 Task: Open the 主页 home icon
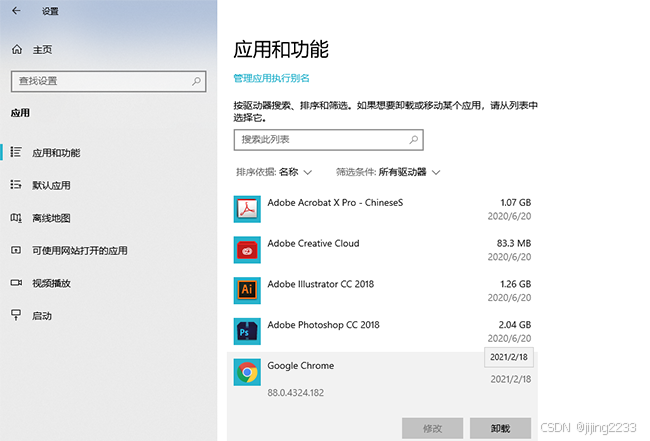pos(17,49)
